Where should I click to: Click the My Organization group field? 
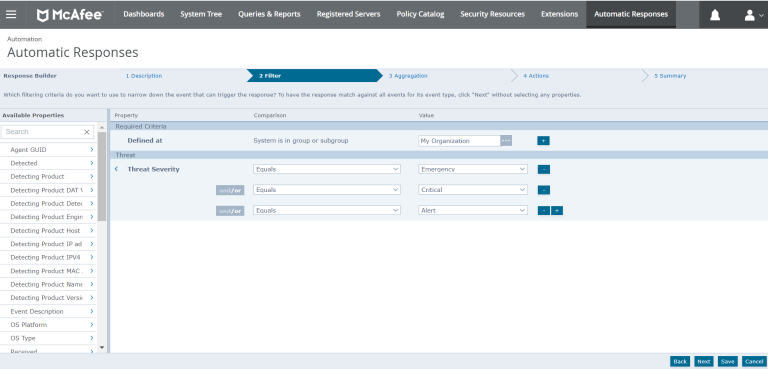click(x=459, y=141)
